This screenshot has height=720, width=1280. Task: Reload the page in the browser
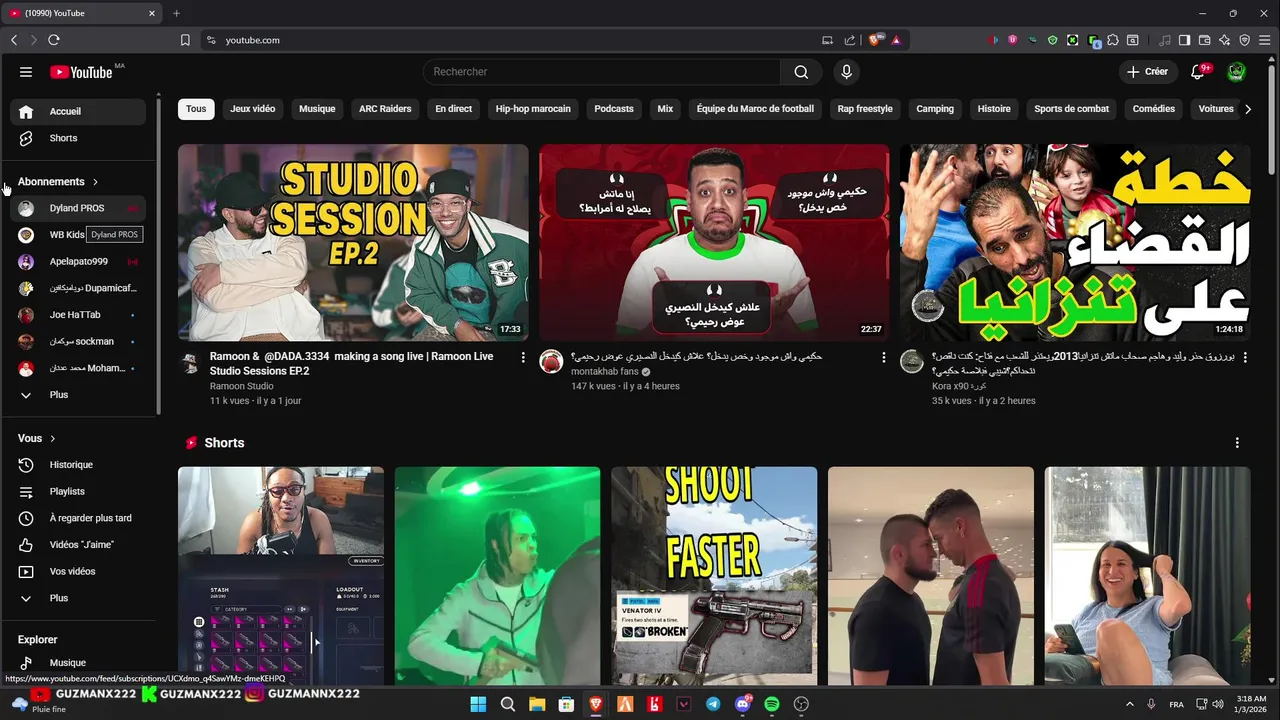54,40
